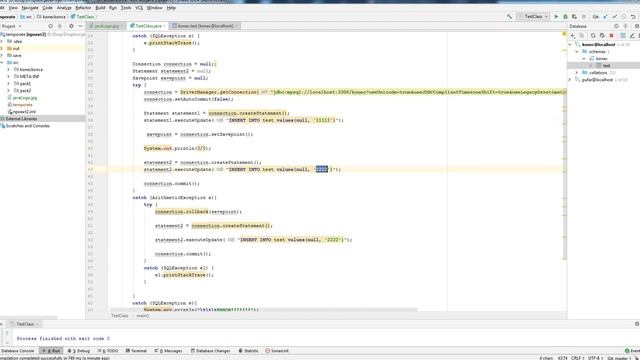This screenshot has height=360, width=640.
Task: Click the build project hammer icon
Action: tap(509, 17)
